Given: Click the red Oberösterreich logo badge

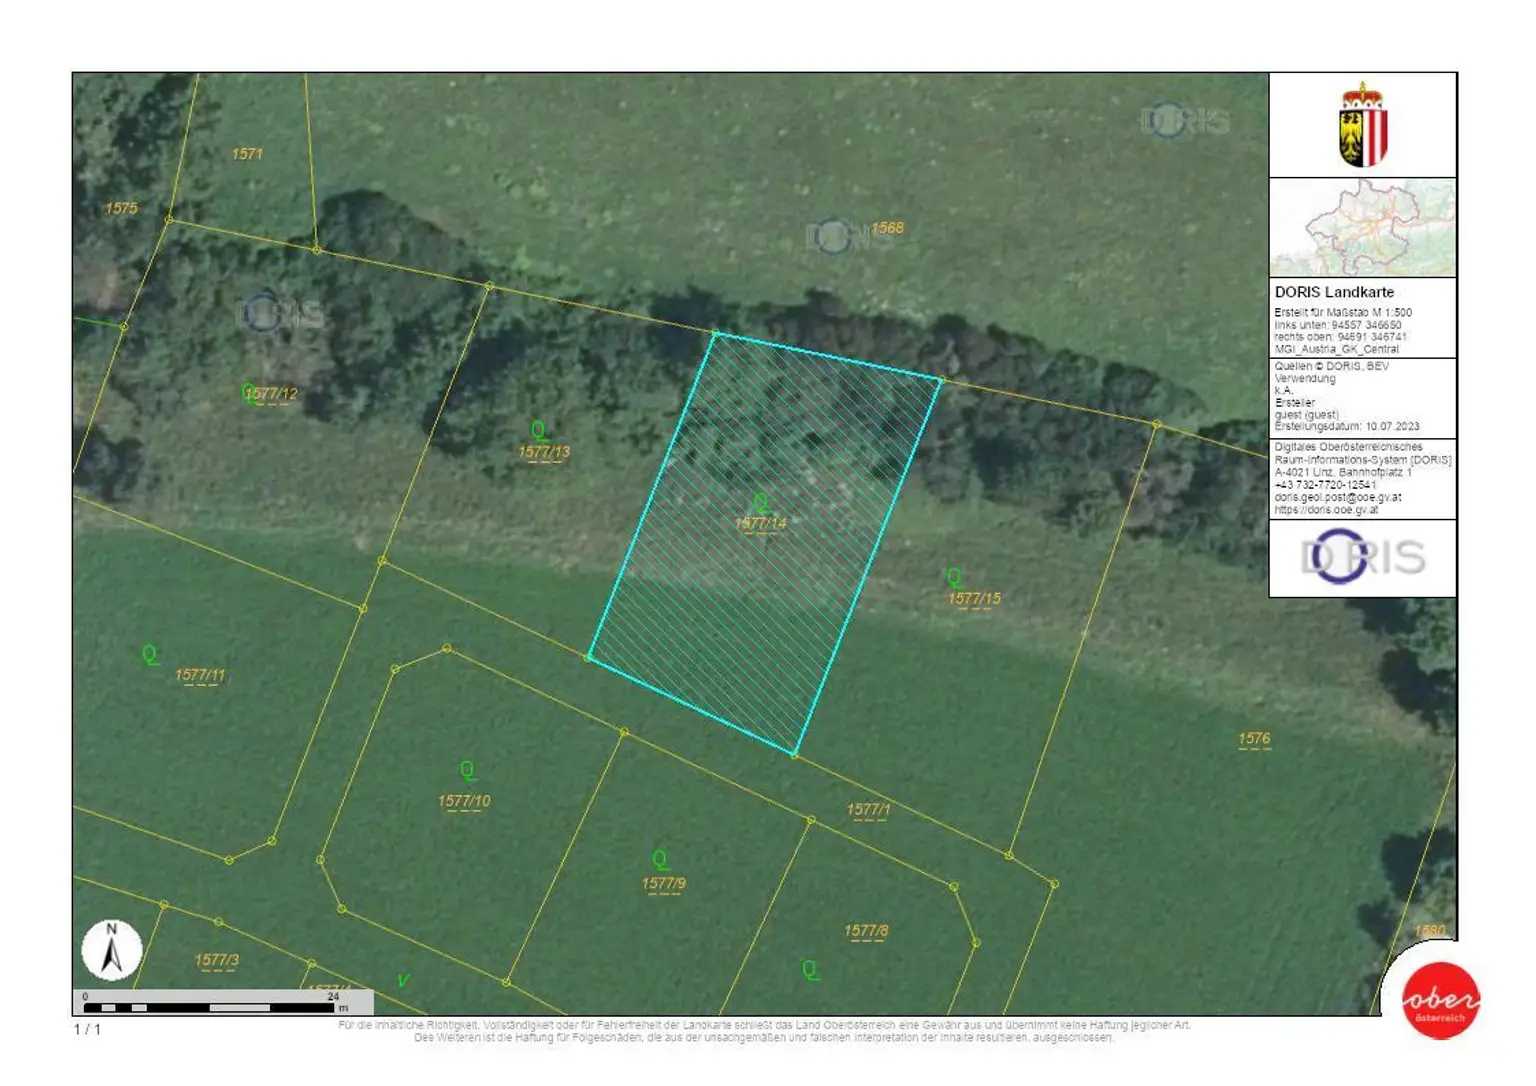Looking at the screenshot, I should pyautogui.click(x=1440, y=1000).
